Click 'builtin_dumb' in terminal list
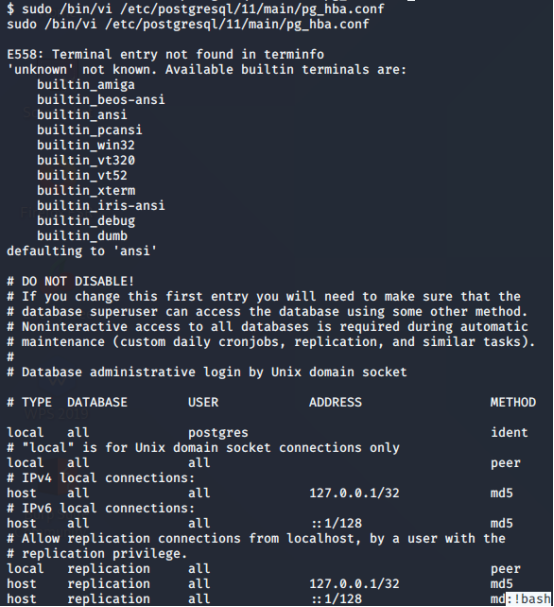The height and width of the screenshot is (607, 554). [82, 236]
